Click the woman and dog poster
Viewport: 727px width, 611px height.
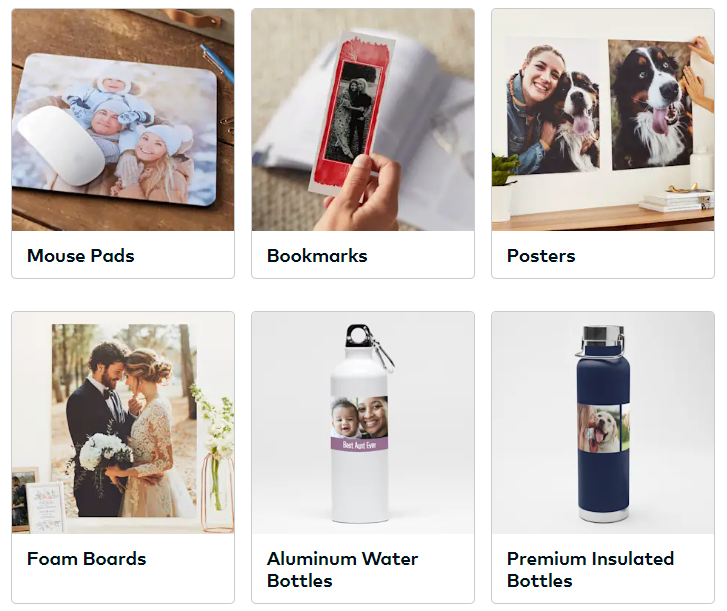point(553,106)
